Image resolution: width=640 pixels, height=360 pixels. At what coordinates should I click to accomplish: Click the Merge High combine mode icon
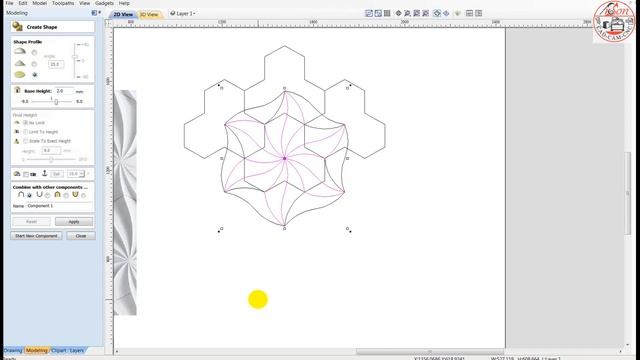click(x=57, y=195)
